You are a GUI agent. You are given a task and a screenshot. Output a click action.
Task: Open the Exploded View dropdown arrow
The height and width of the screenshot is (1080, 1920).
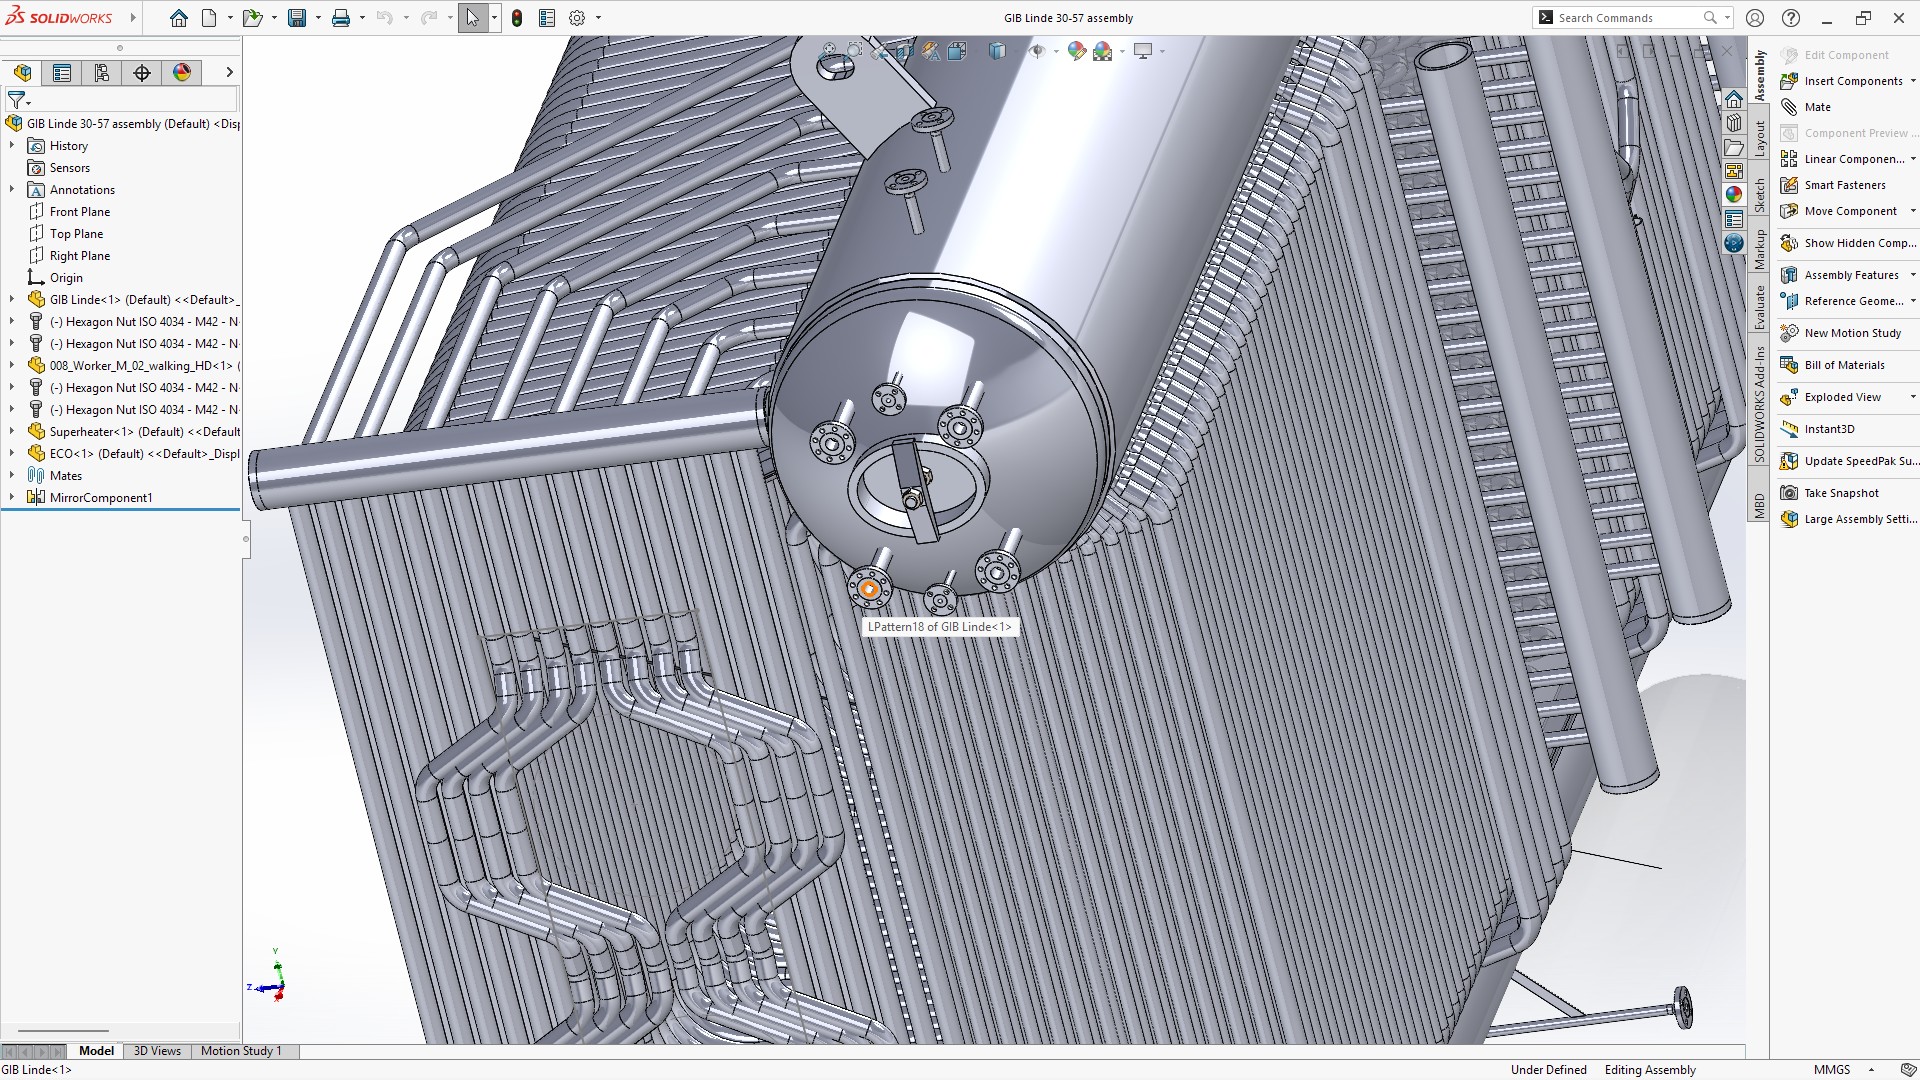(x=1912, y=397)
